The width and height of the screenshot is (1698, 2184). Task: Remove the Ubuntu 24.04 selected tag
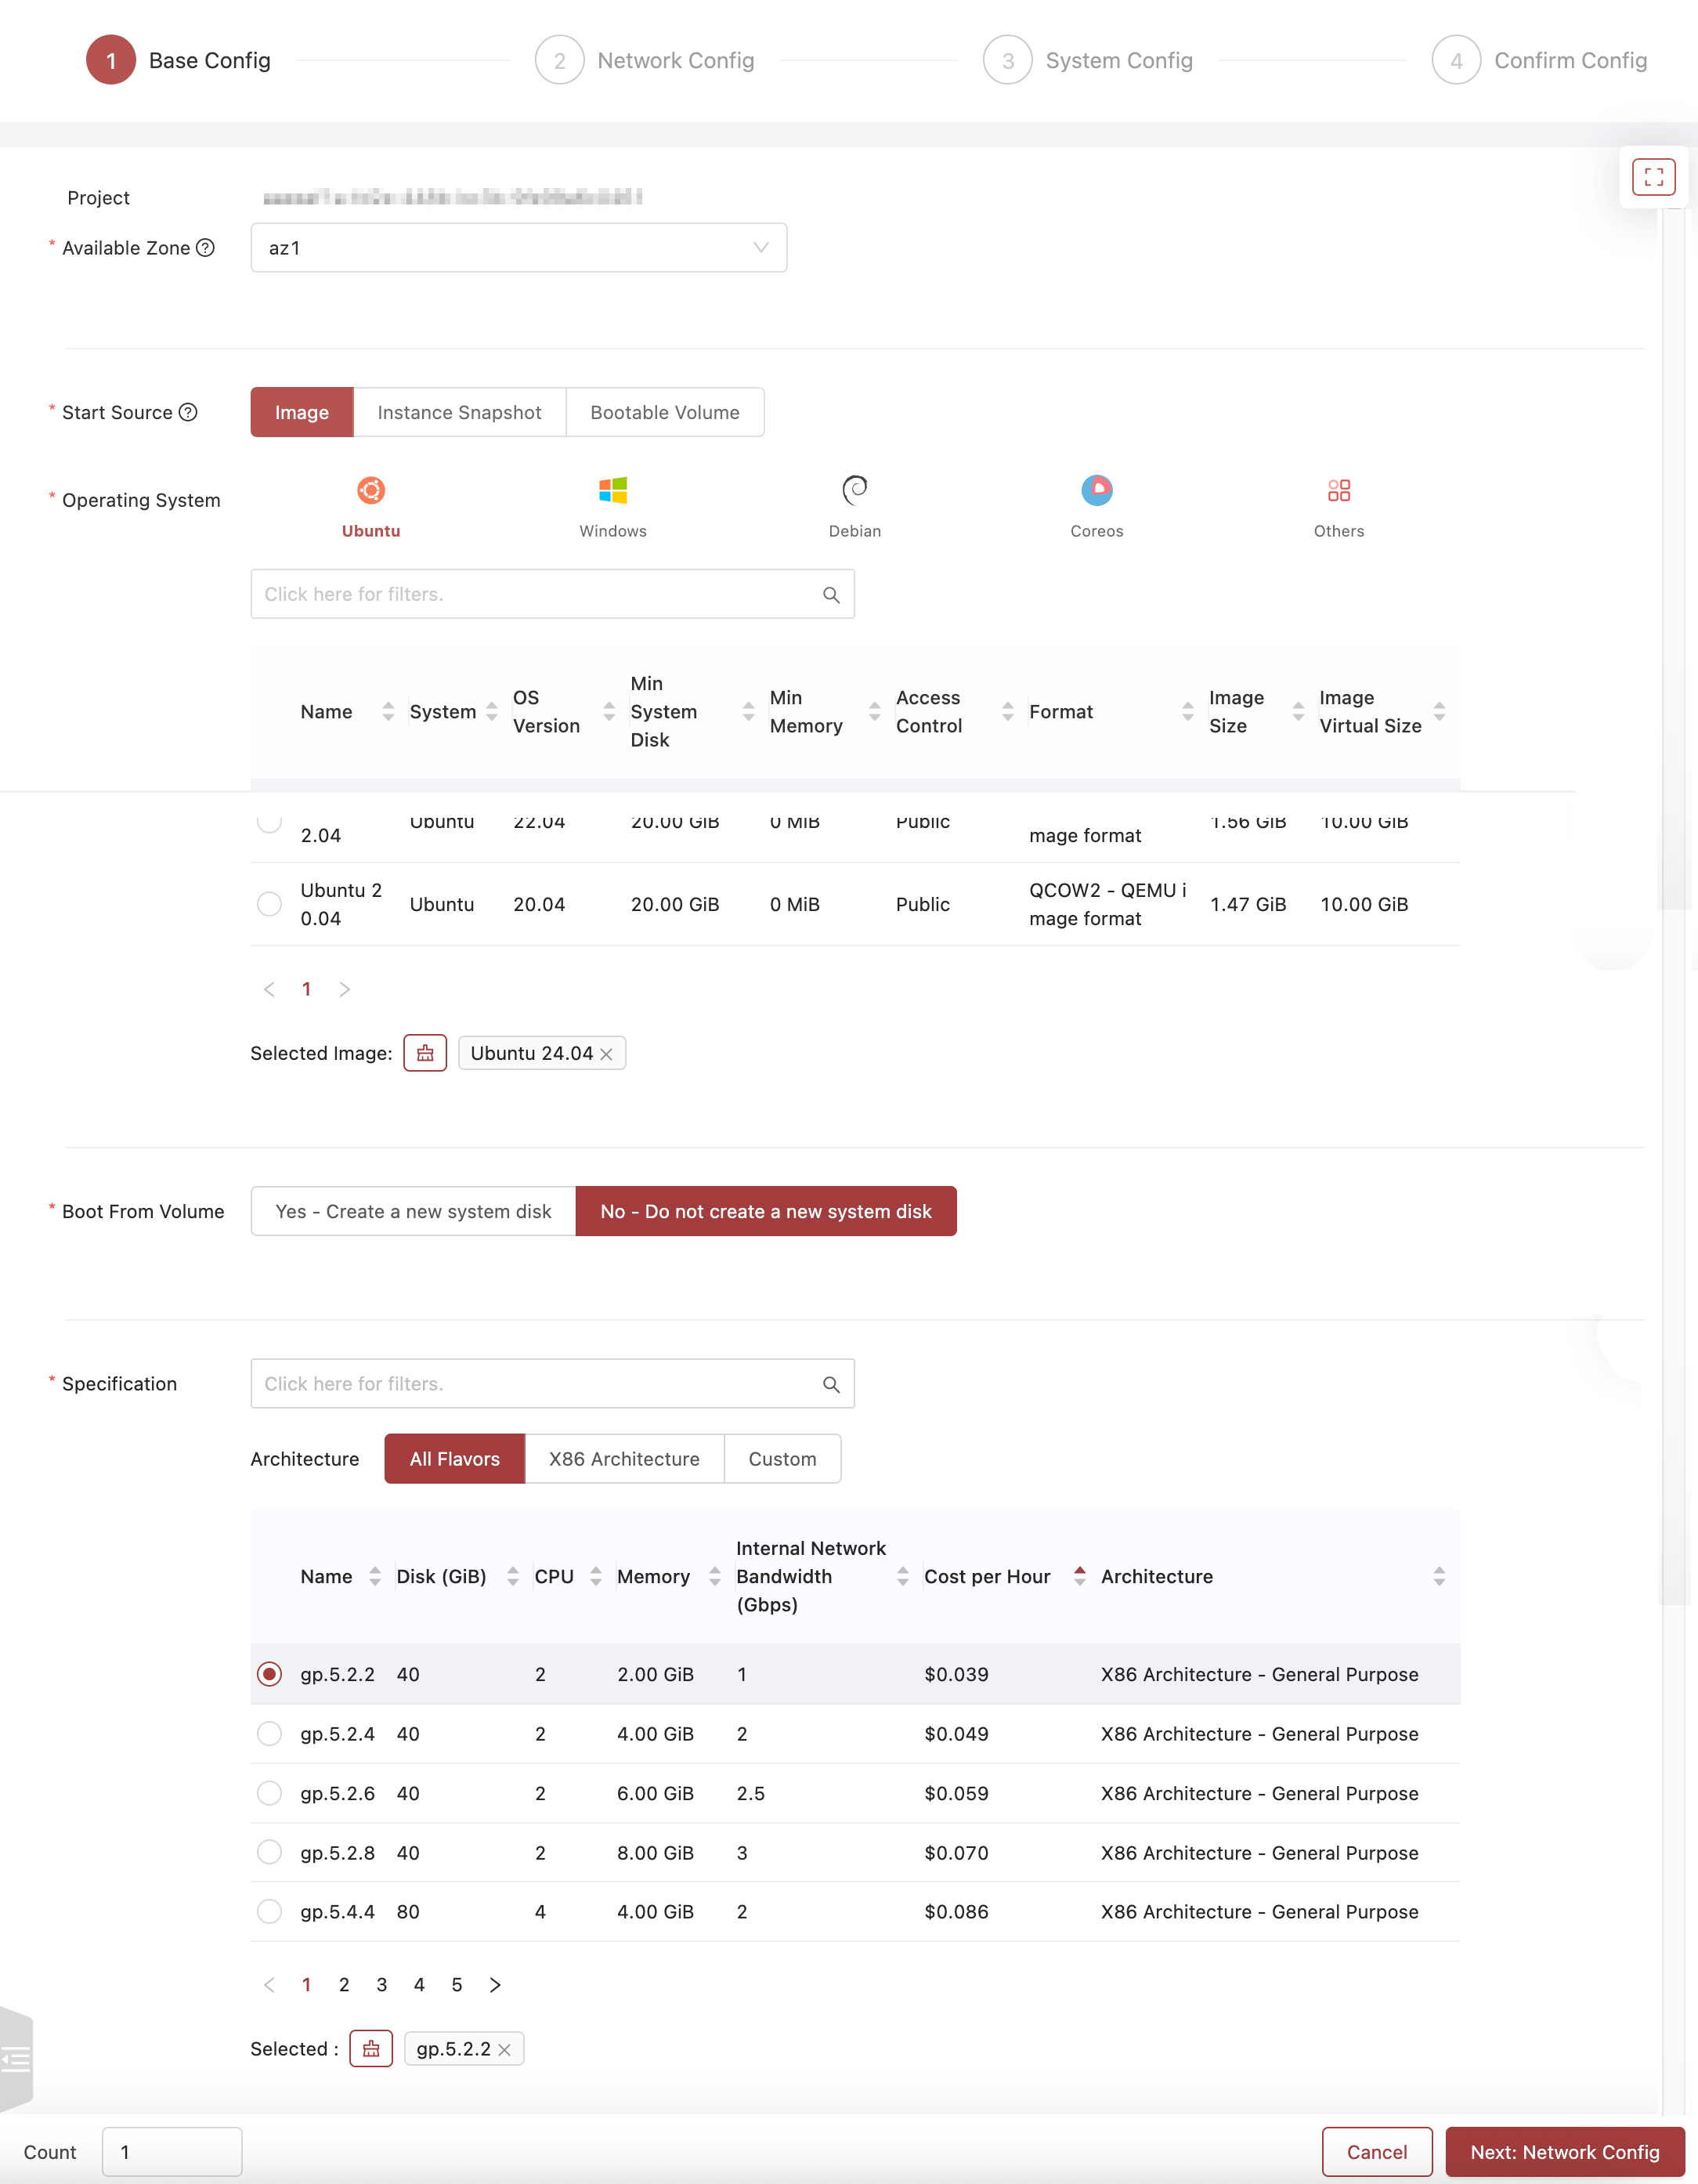pos(607,1054)
